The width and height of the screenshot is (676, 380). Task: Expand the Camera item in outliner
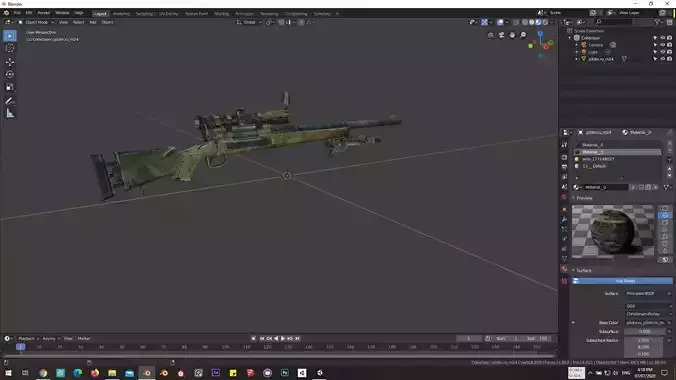[x=577, y=45]
